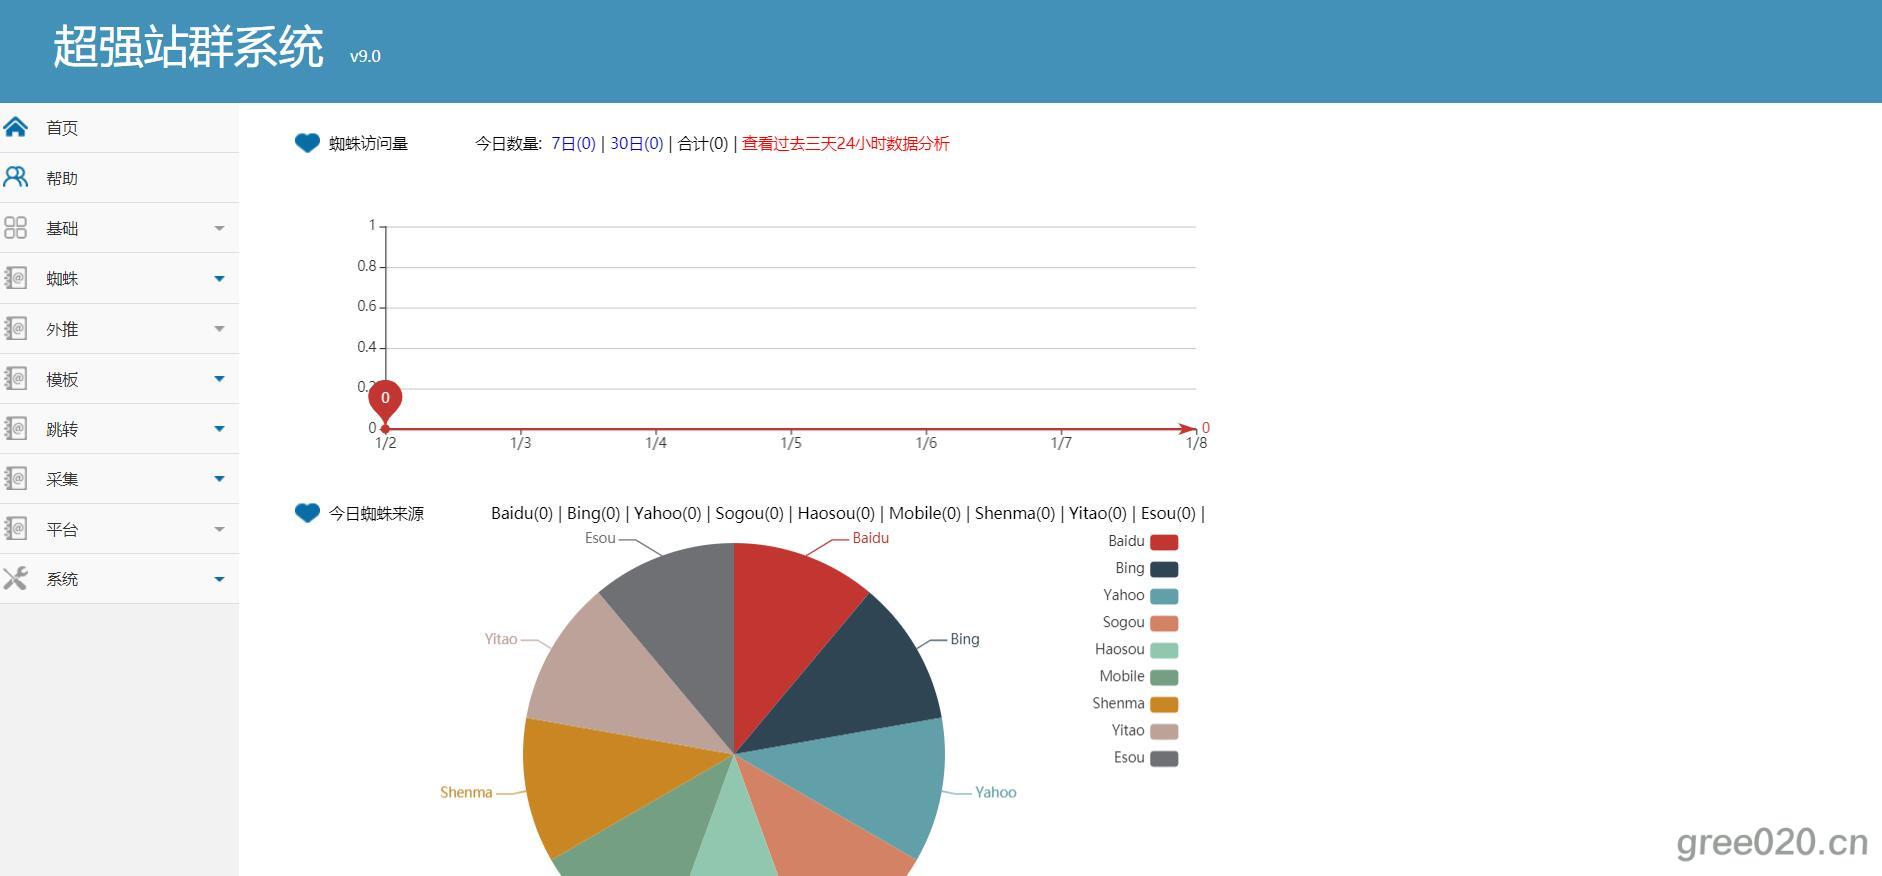Expand the 跳转 menu arrow

219,428
